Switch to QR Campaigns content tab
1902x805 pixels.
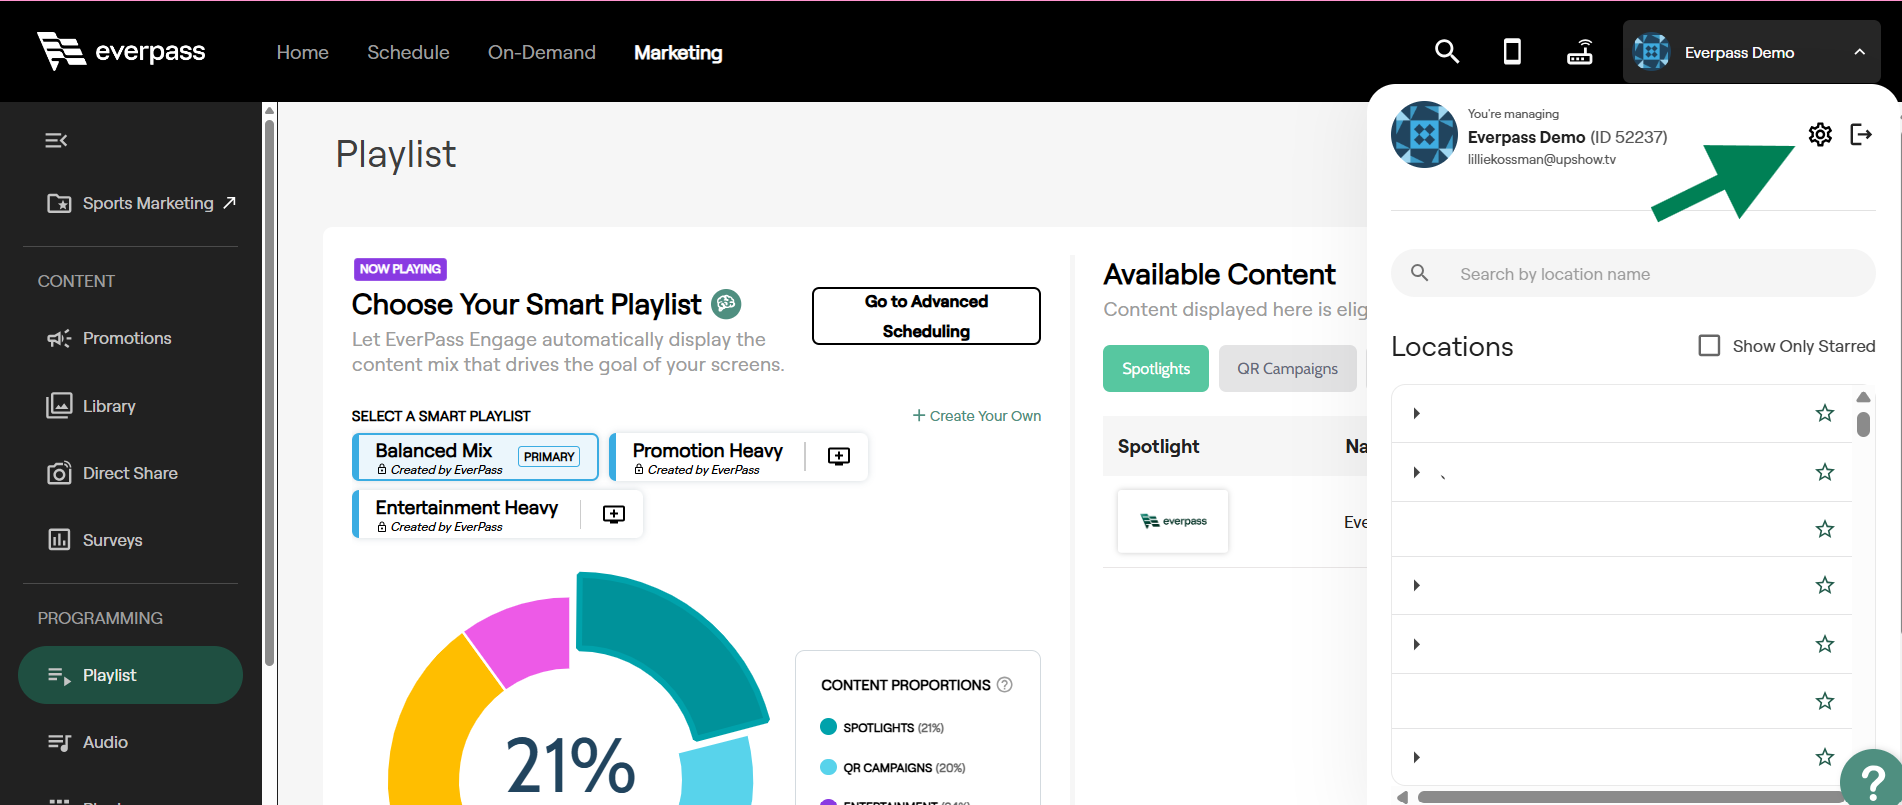pos(1287,368)
